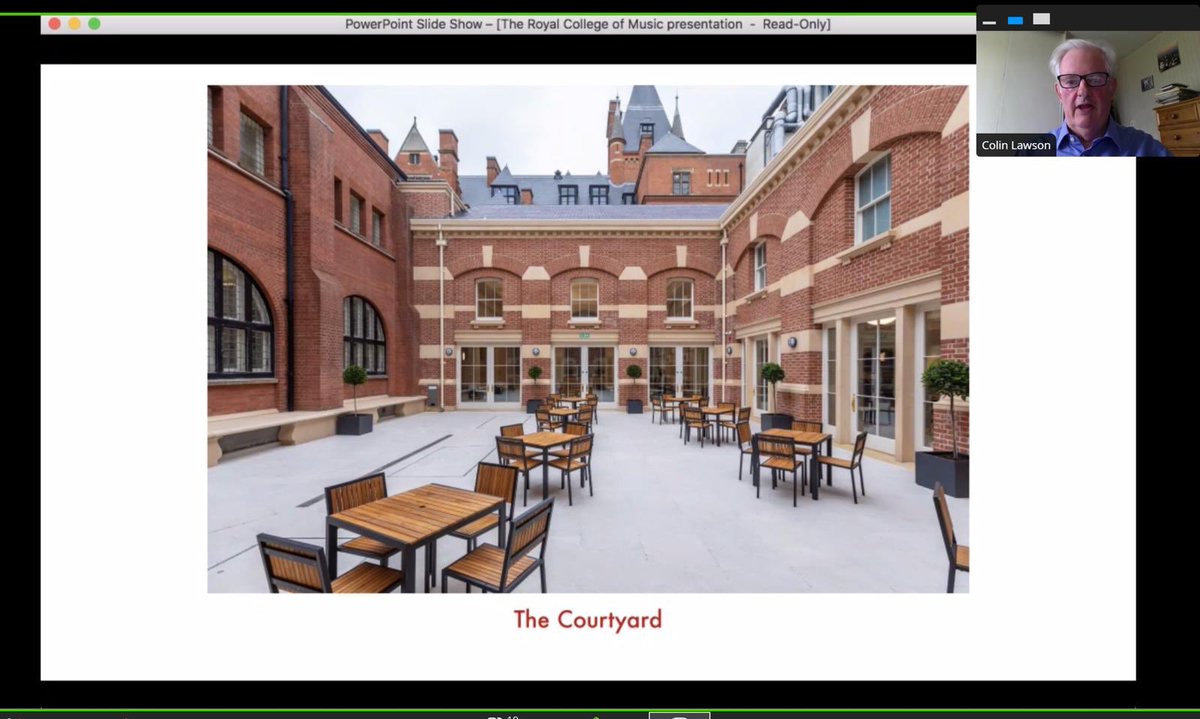This screenshot has height=719, width=1200.
Task: Click the courtyard photo on the slide
Action: point(588,339)
